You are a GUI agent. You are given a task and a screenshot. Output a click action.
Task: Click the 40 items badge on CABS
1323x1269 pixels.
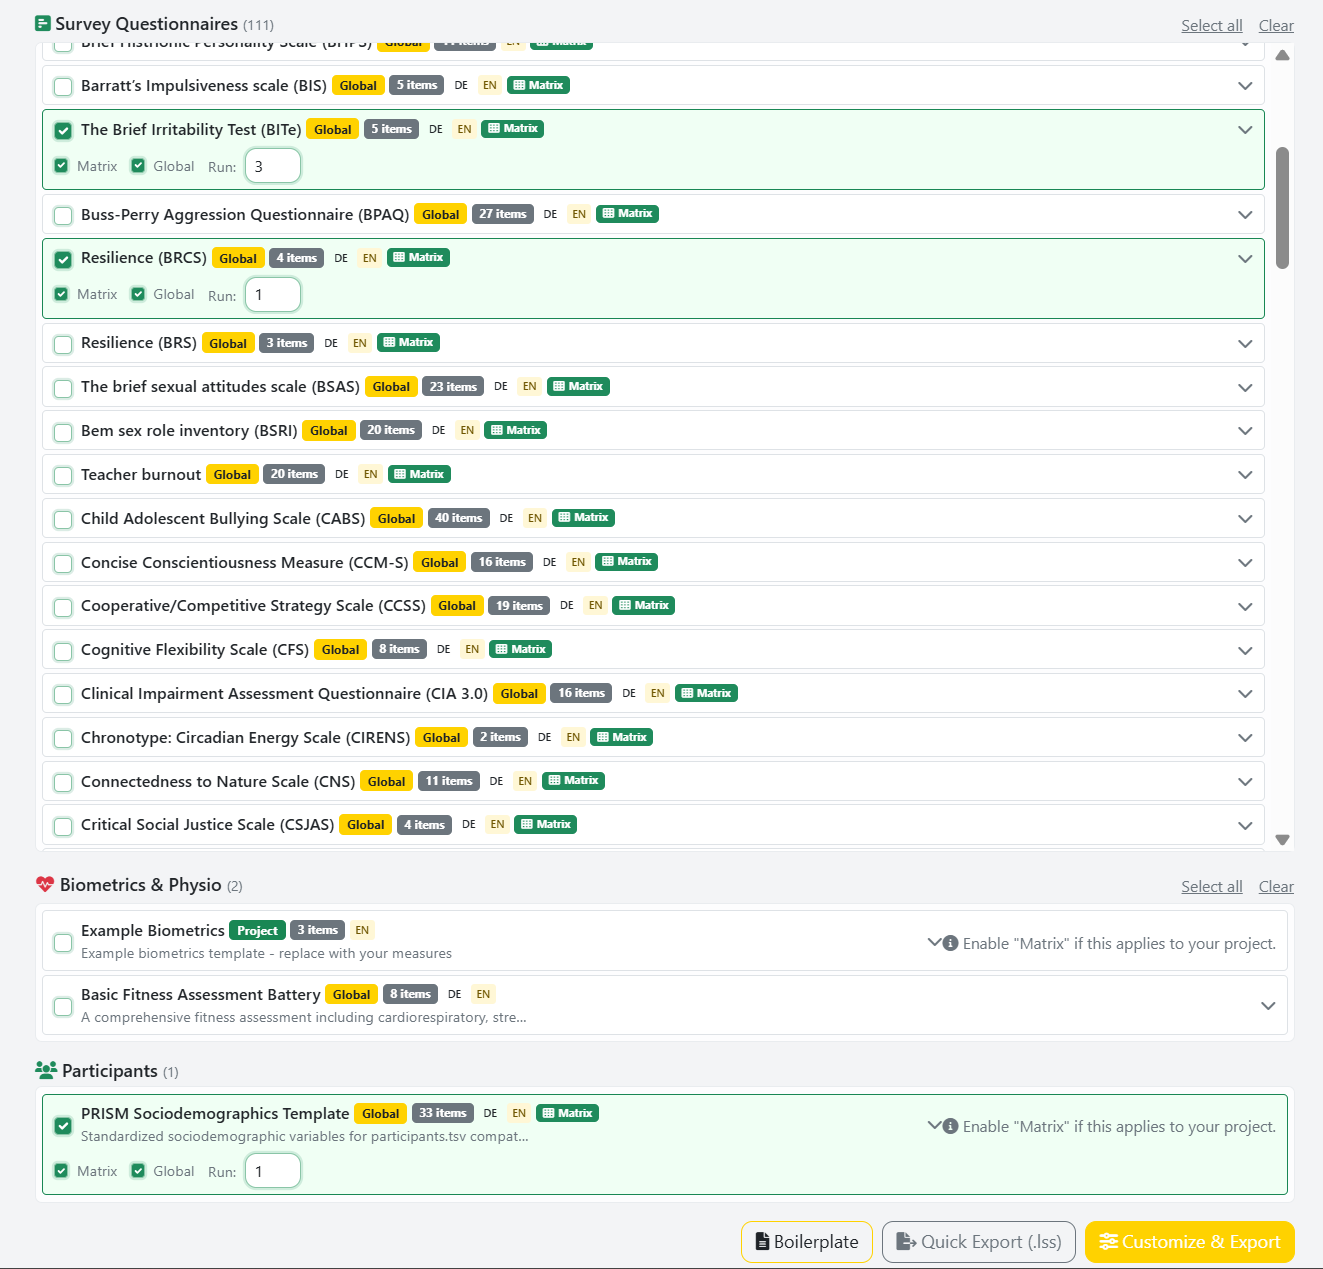458,518
